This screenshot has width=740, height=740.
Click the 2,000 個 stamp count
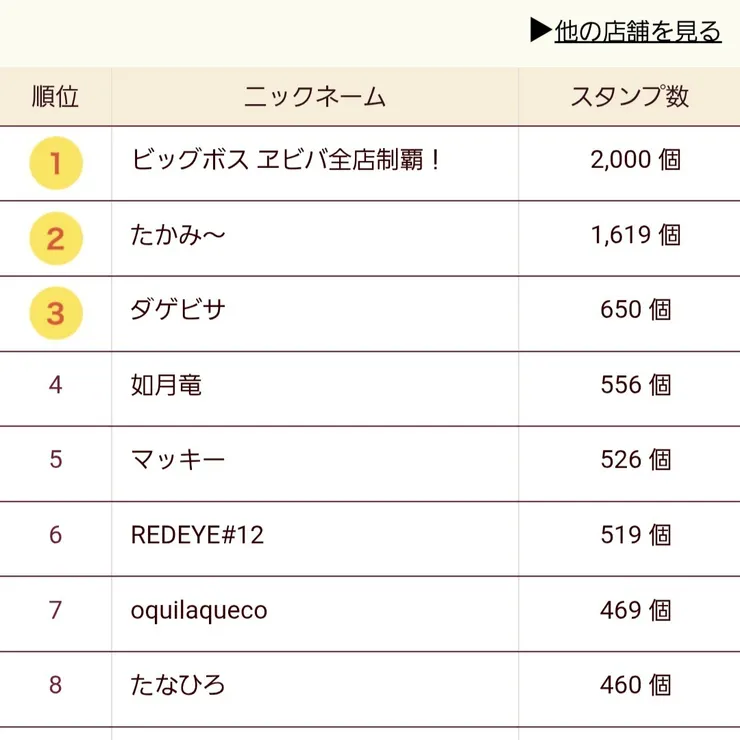pos(636,160)
